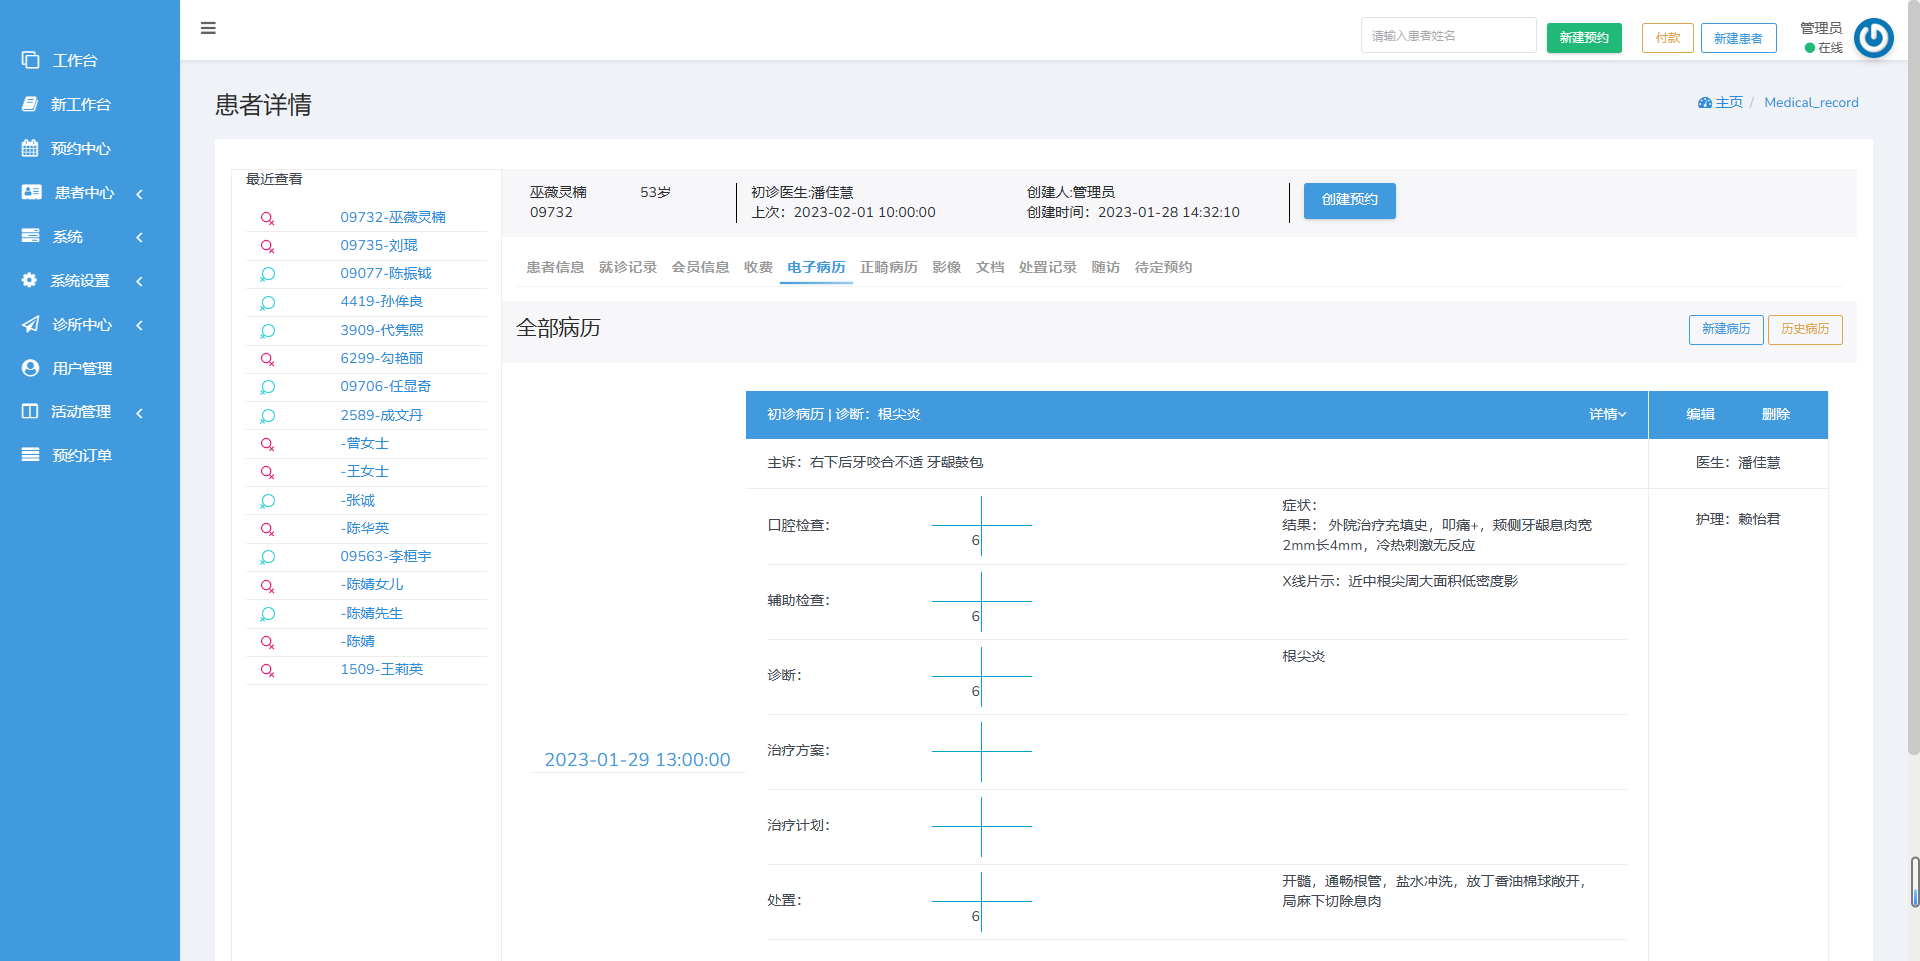Click the 历史病历 button
Screen dimensions: 1920x961
point(1805,329)
